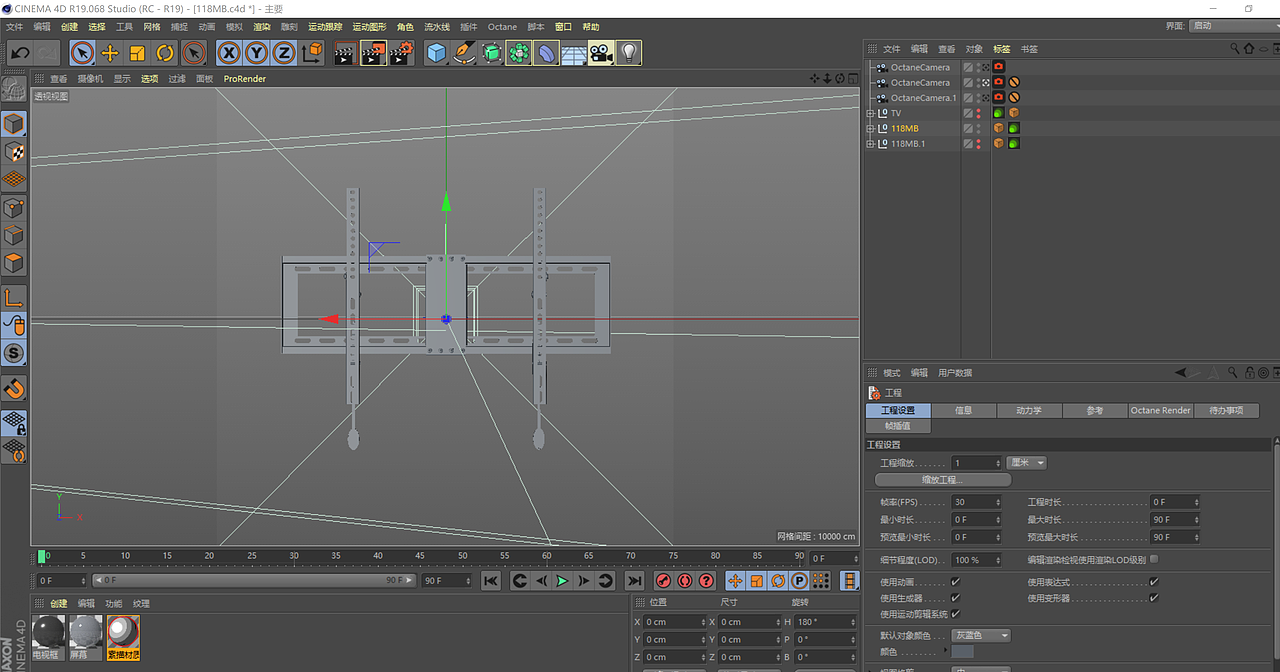The width and height of the screenshot is (1280, 672).
Task: Open the 帮助 menu
Action: [x=591, y=27]
